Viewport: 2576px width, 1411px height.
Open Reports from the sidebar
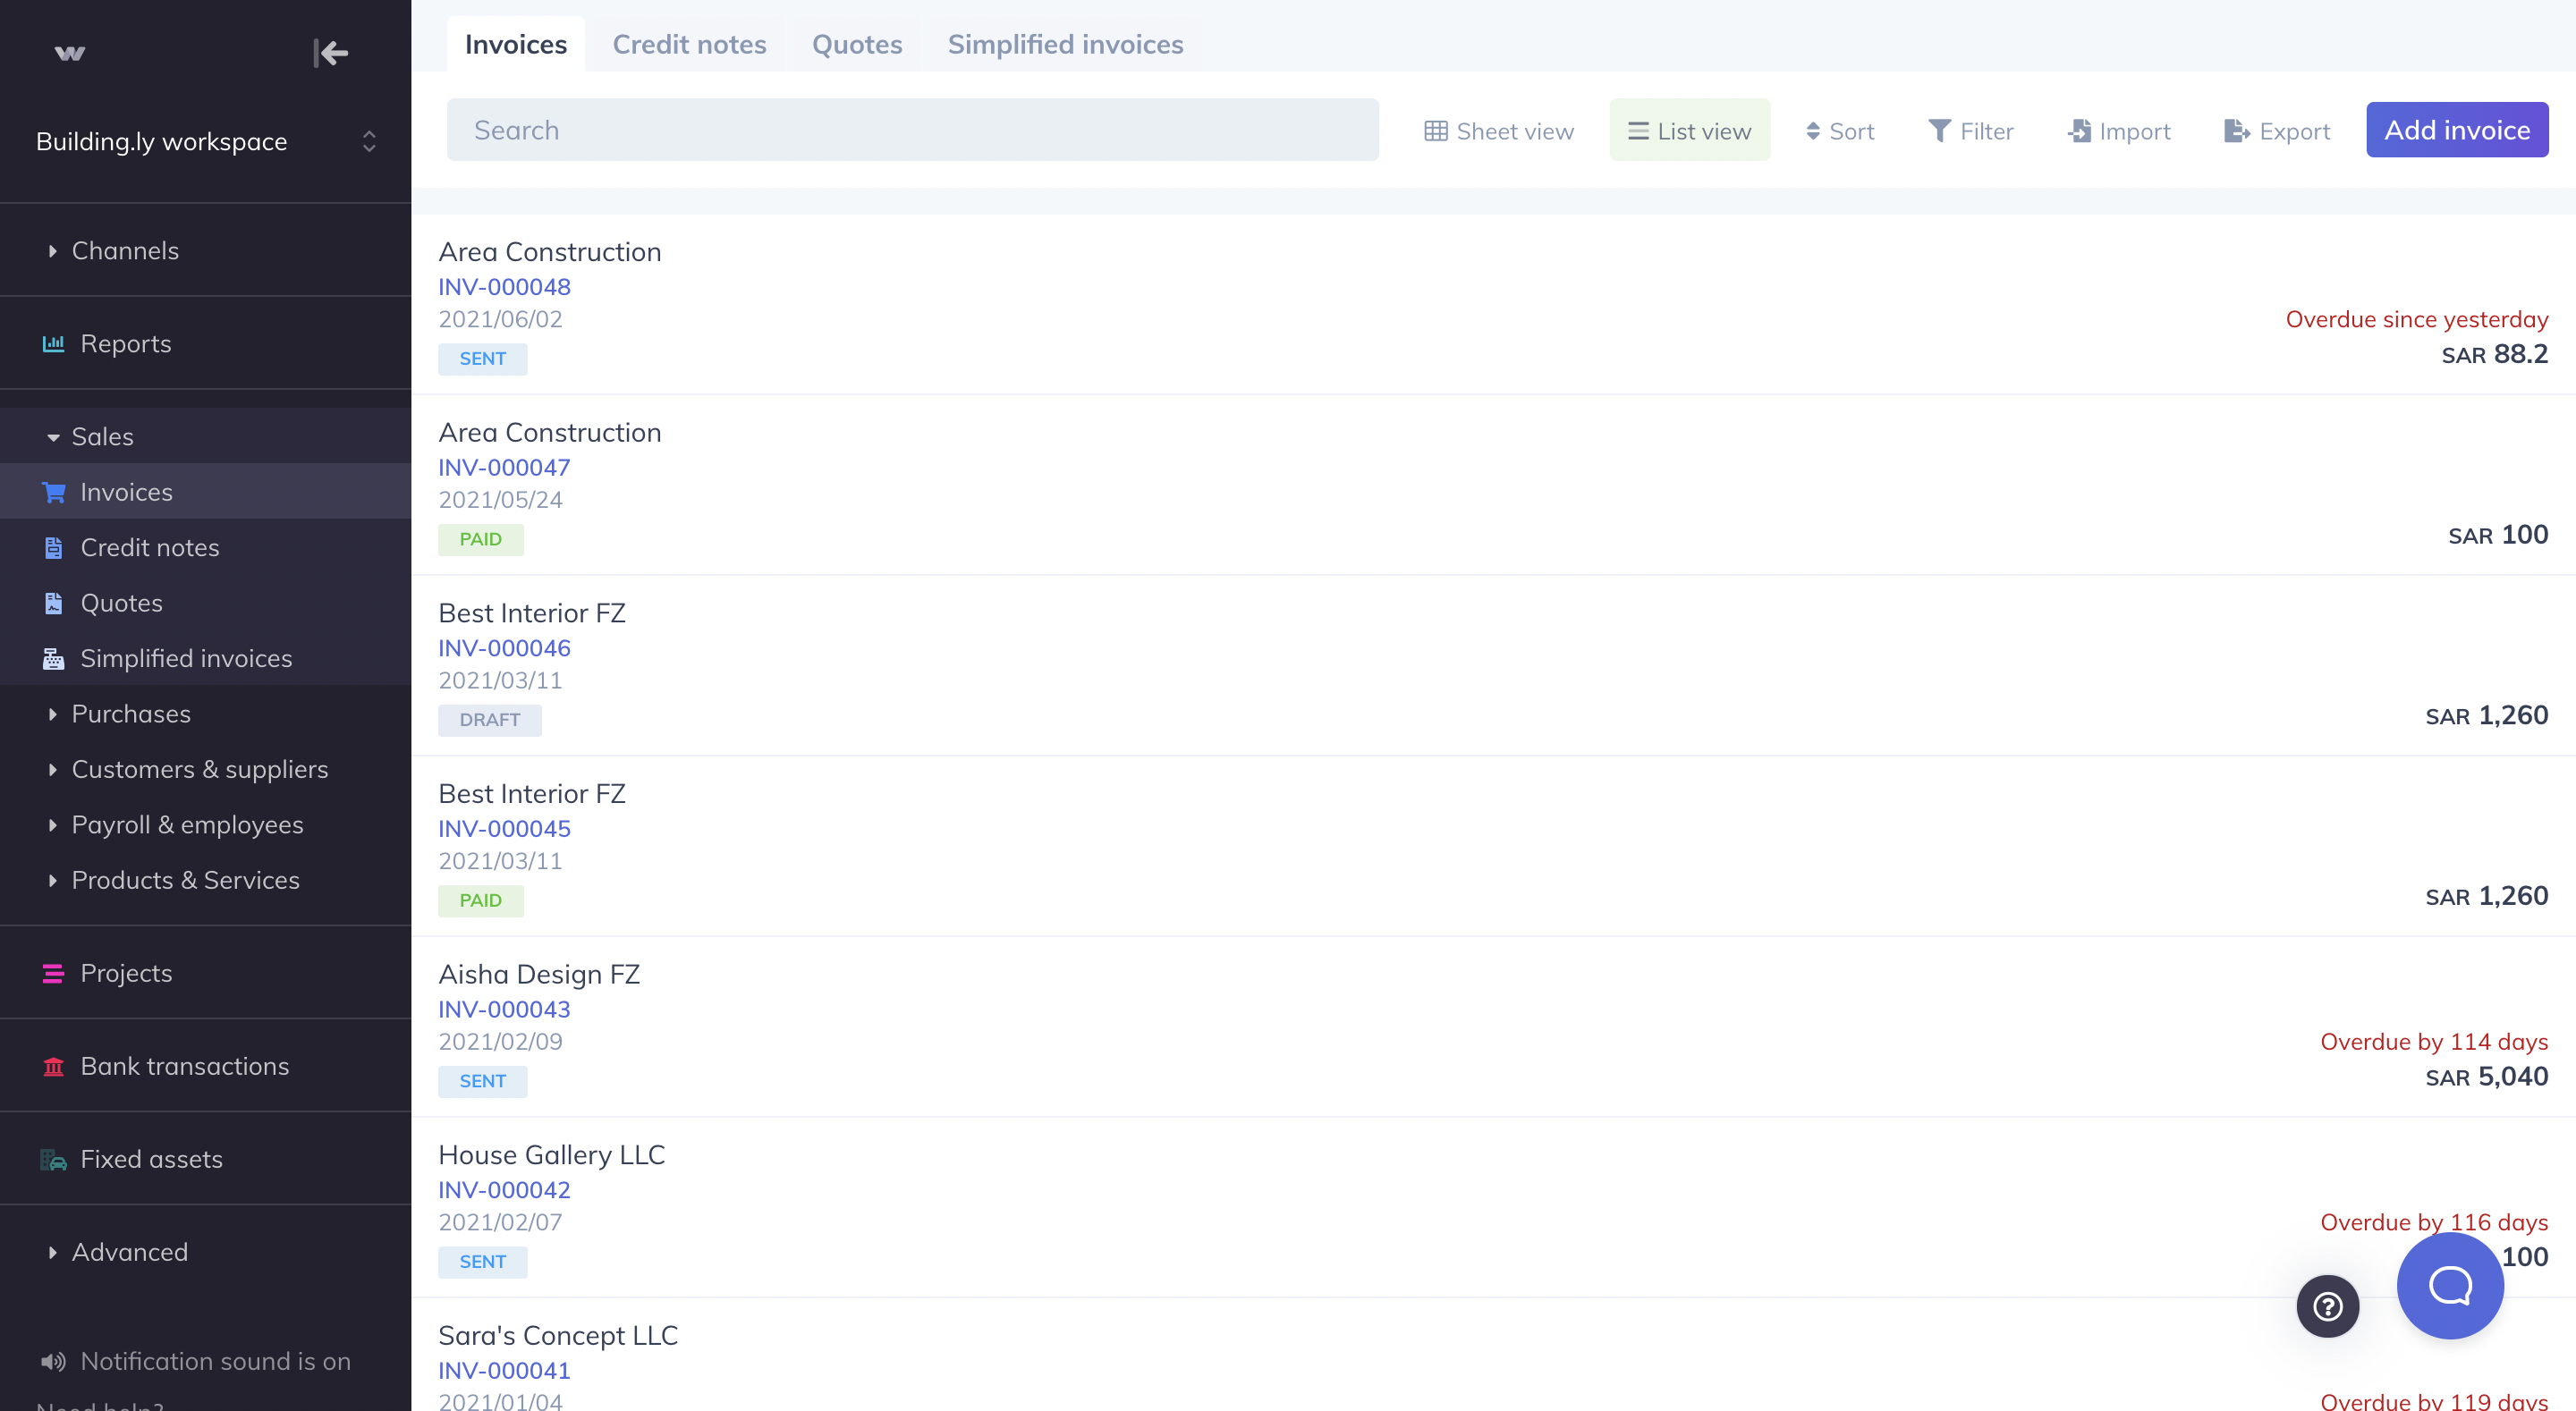[x=125, y=343]
